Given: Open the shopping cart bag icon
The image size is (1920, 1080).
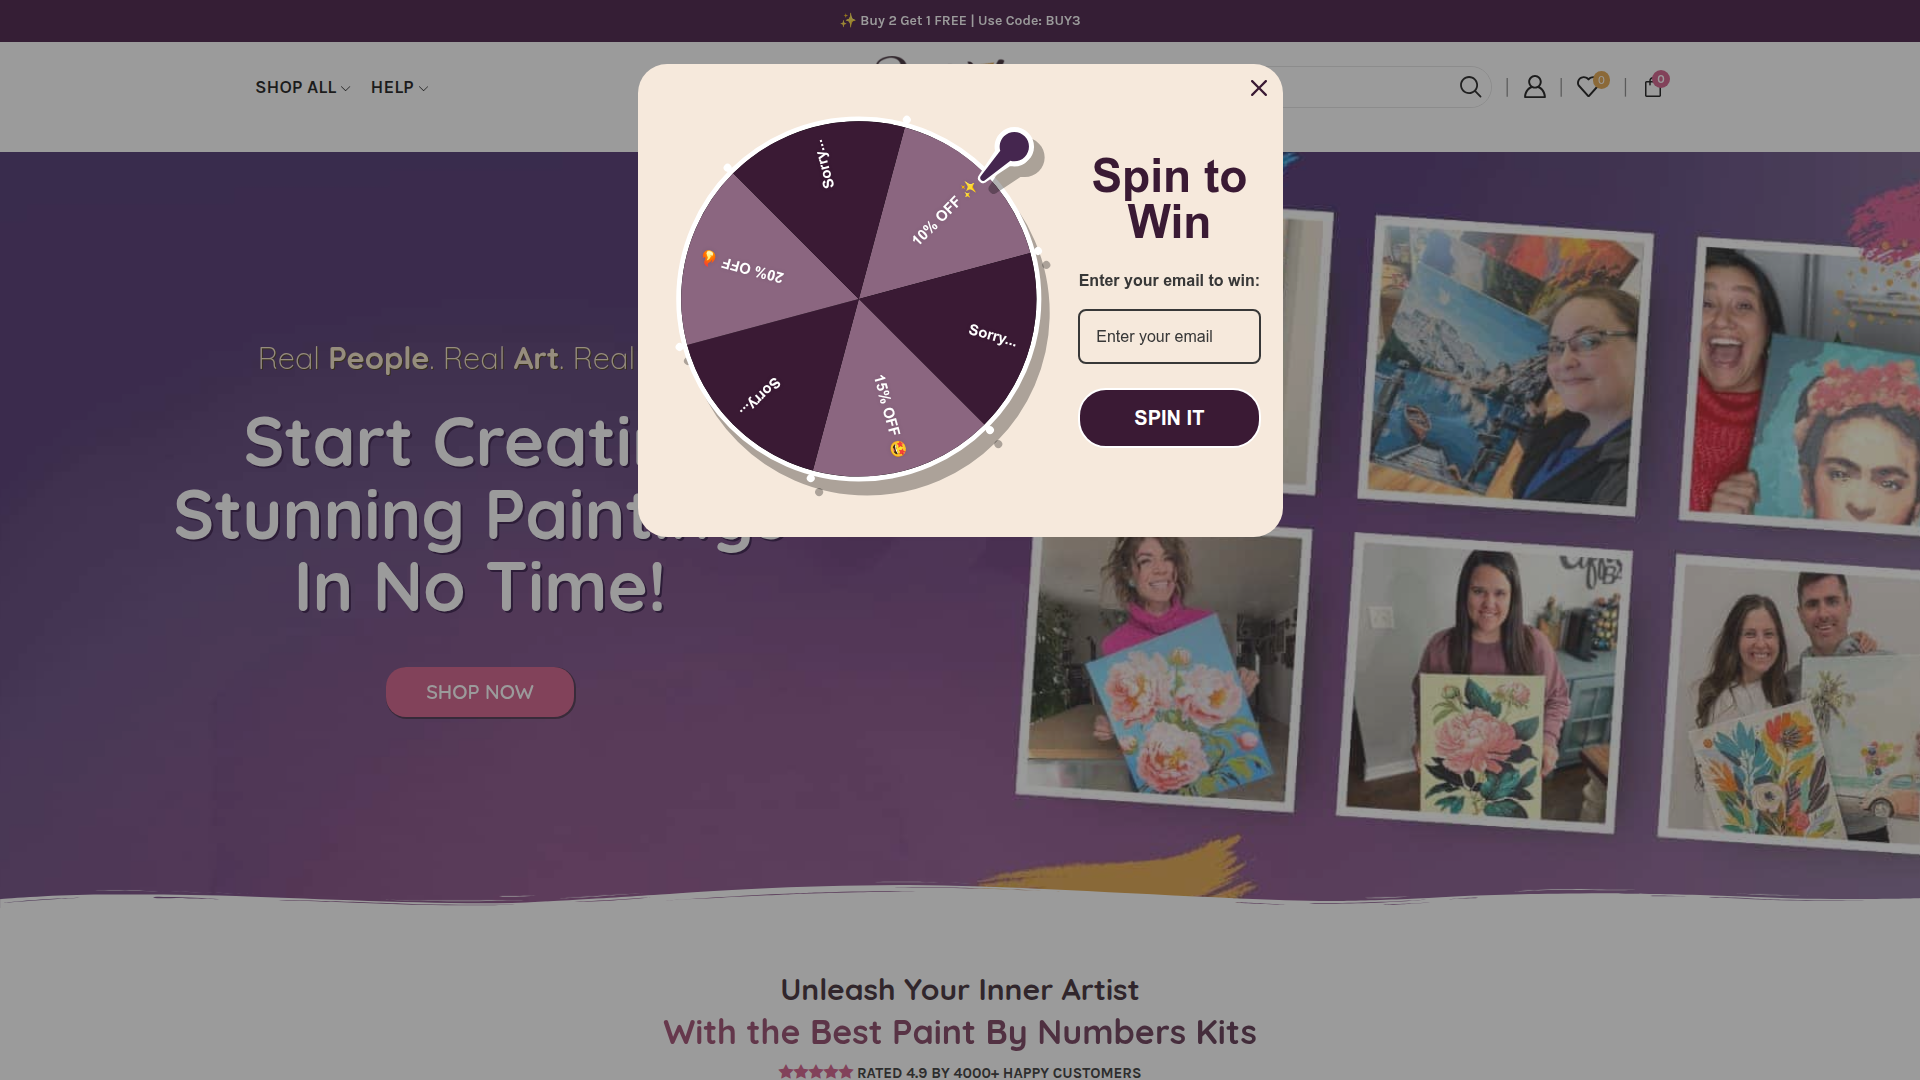Looking at the screenshot, I should 1652,88.
